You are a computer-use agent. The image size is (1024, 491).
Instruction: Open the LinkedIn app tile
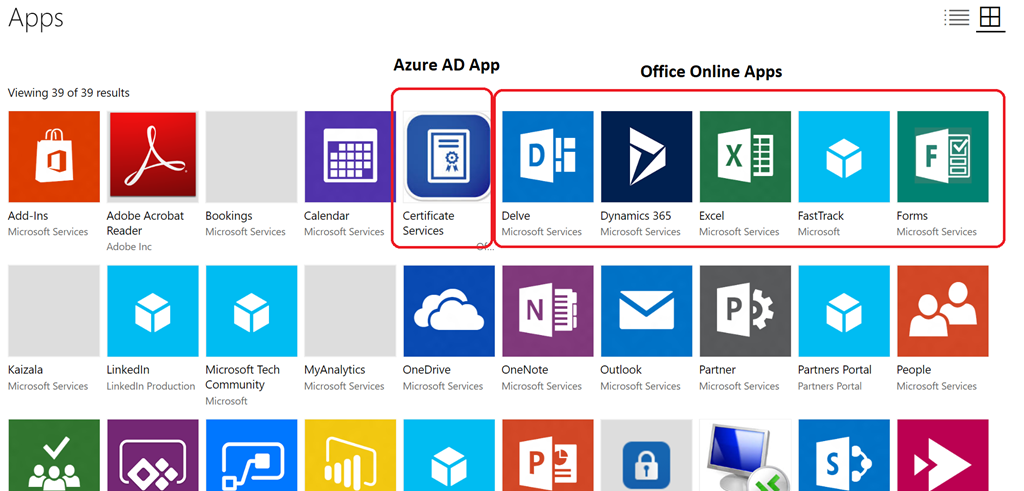point(153,310)
